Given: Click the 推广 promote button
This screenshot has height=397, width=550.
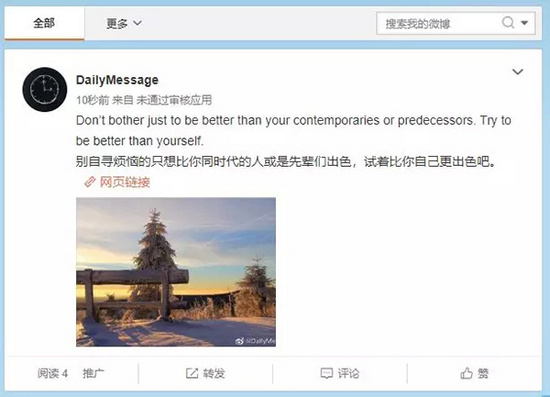Looking at the screenshot, I should pyautogui.click(x=93, y=374).
